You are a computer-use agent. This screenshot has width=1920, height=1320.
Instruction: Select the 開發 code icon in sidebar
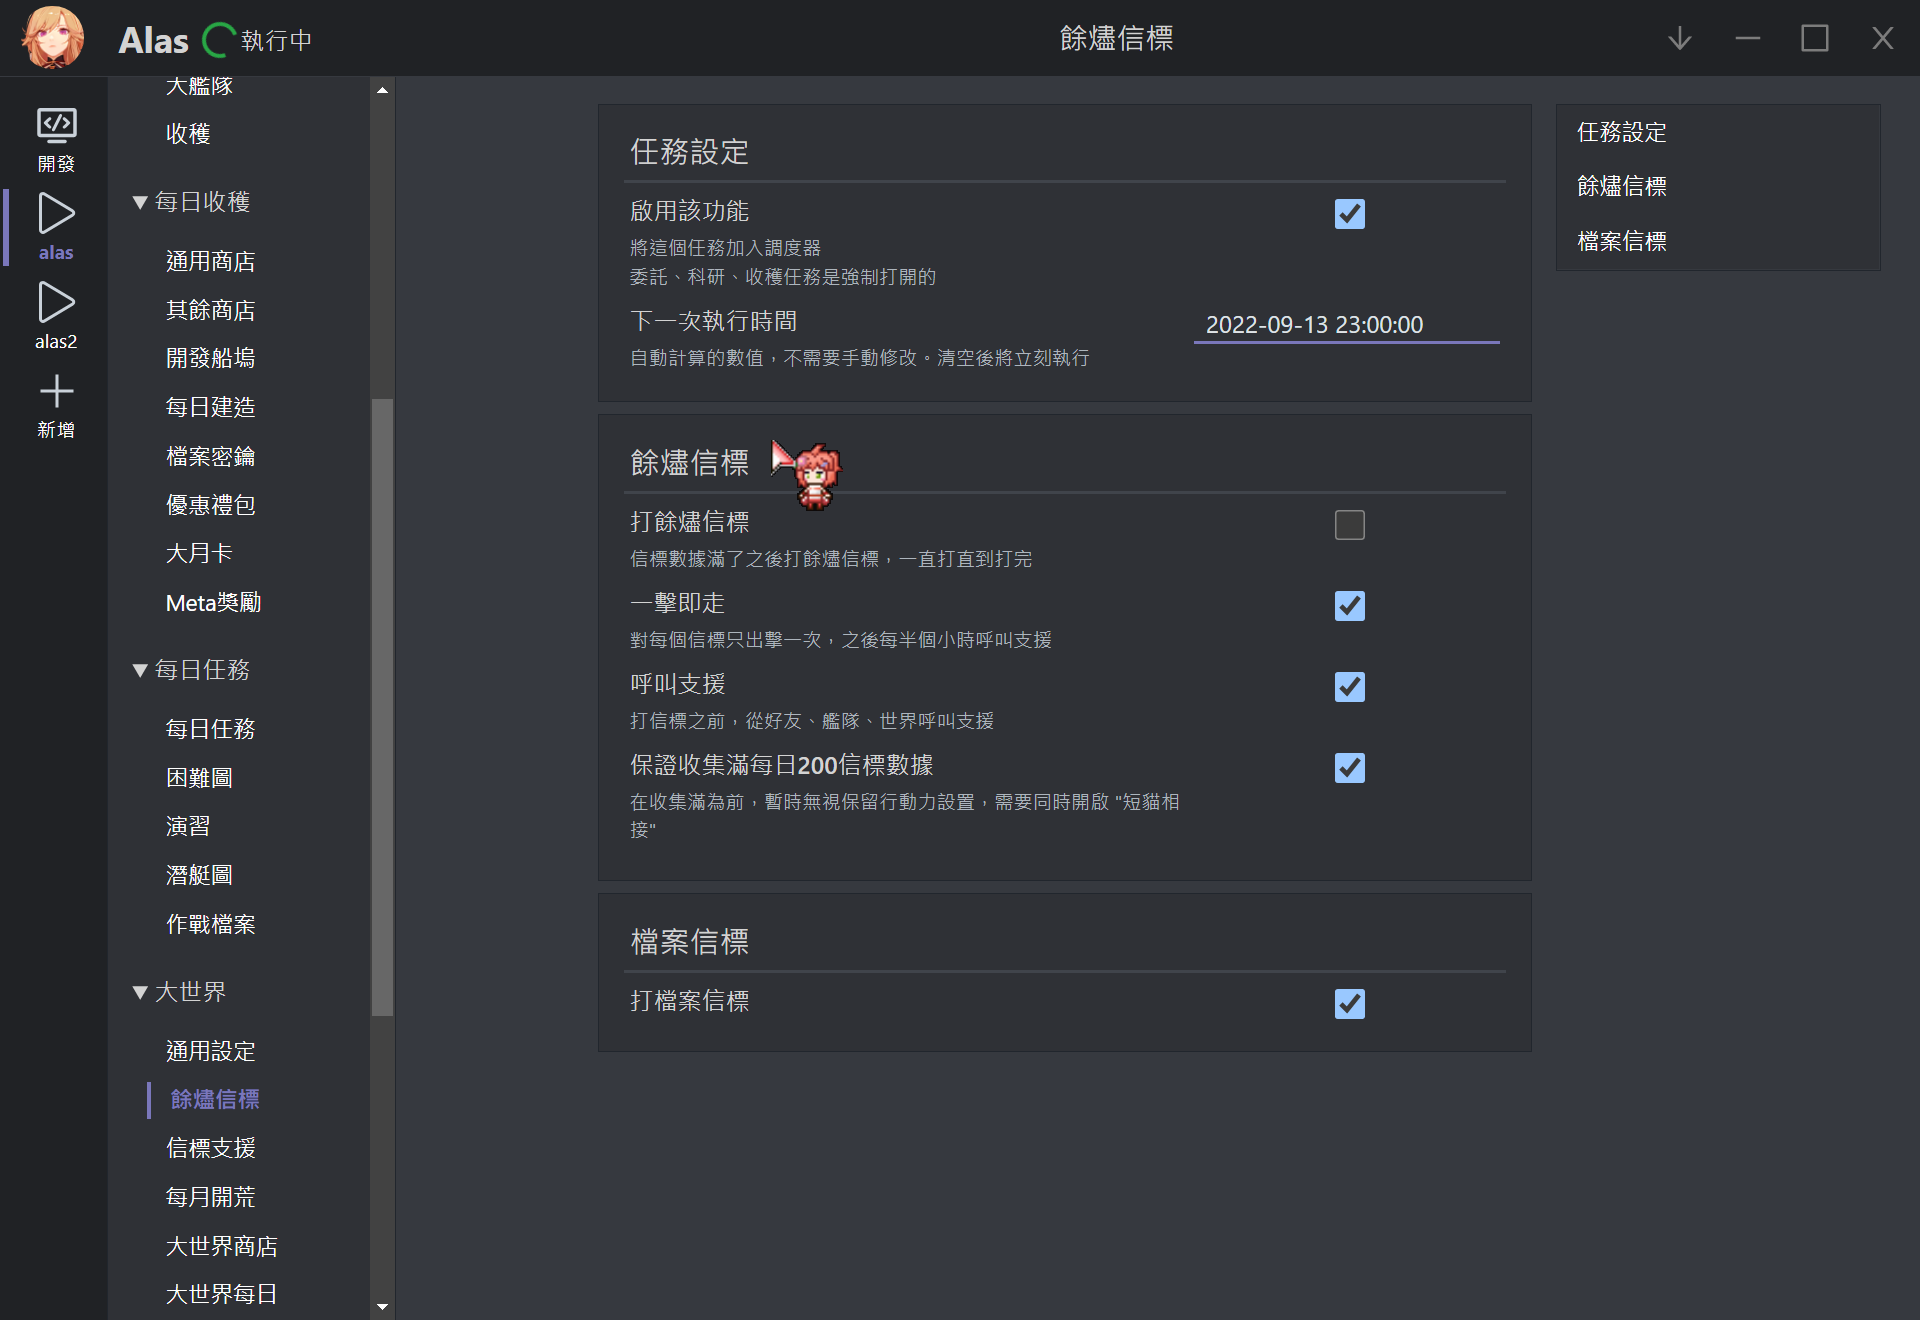56,128
